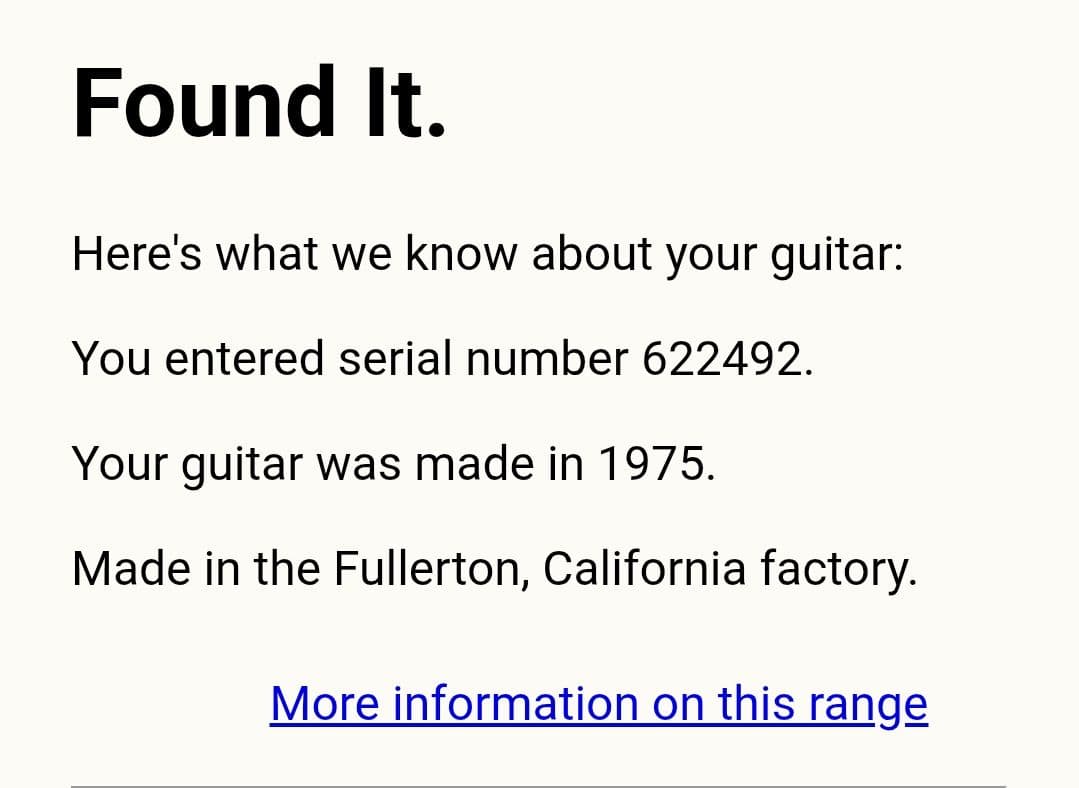Viewport: 1079px width, 788px height.
Task: Click the "Found It." heading
Action: click(259, 103)
